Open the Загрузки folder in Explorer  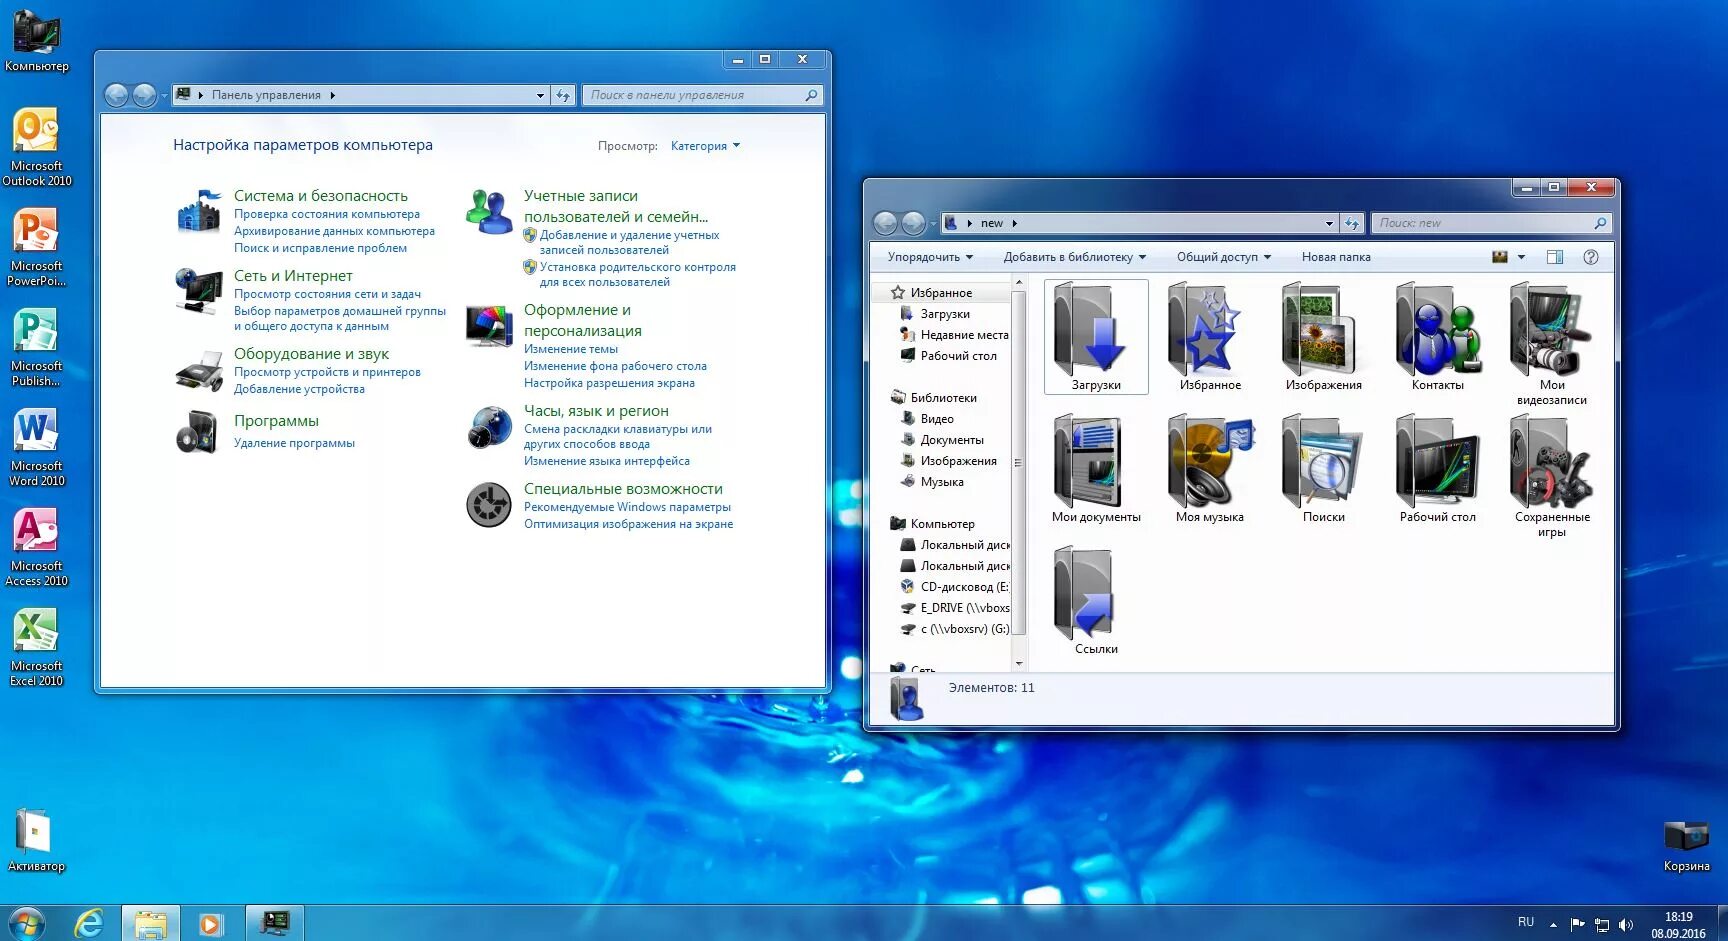pyautogui.click(x=1095, y=335)
